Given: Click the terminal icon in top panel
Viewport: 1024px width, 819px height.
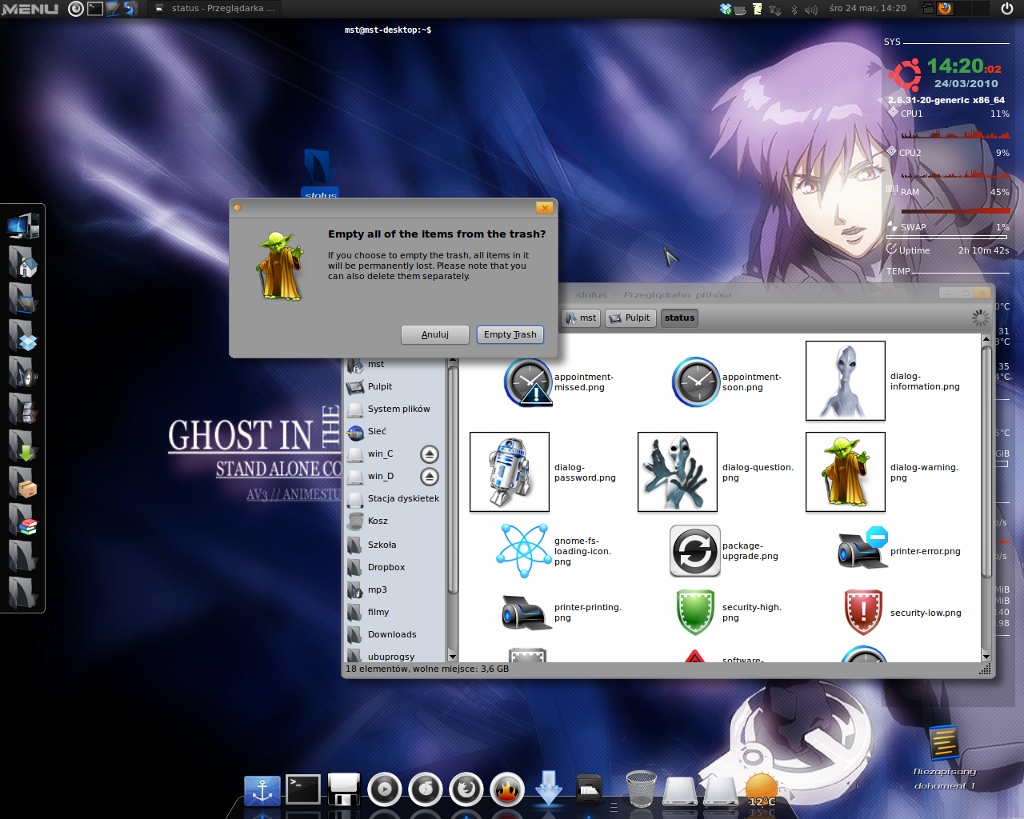Looking at the screenshot, I should 95,8.
